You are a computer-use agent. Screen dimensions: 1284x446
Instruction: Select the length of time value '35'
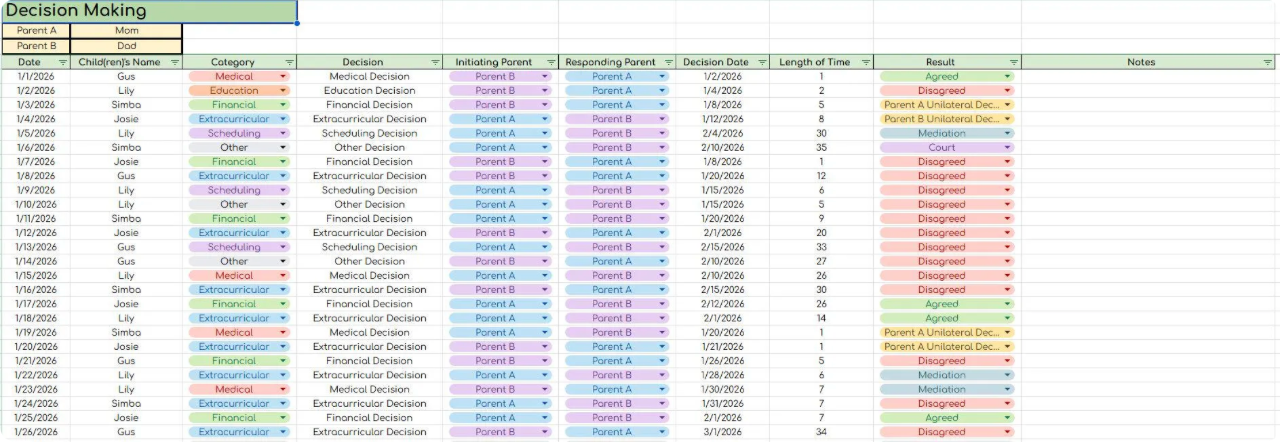(x=822, y=148)
